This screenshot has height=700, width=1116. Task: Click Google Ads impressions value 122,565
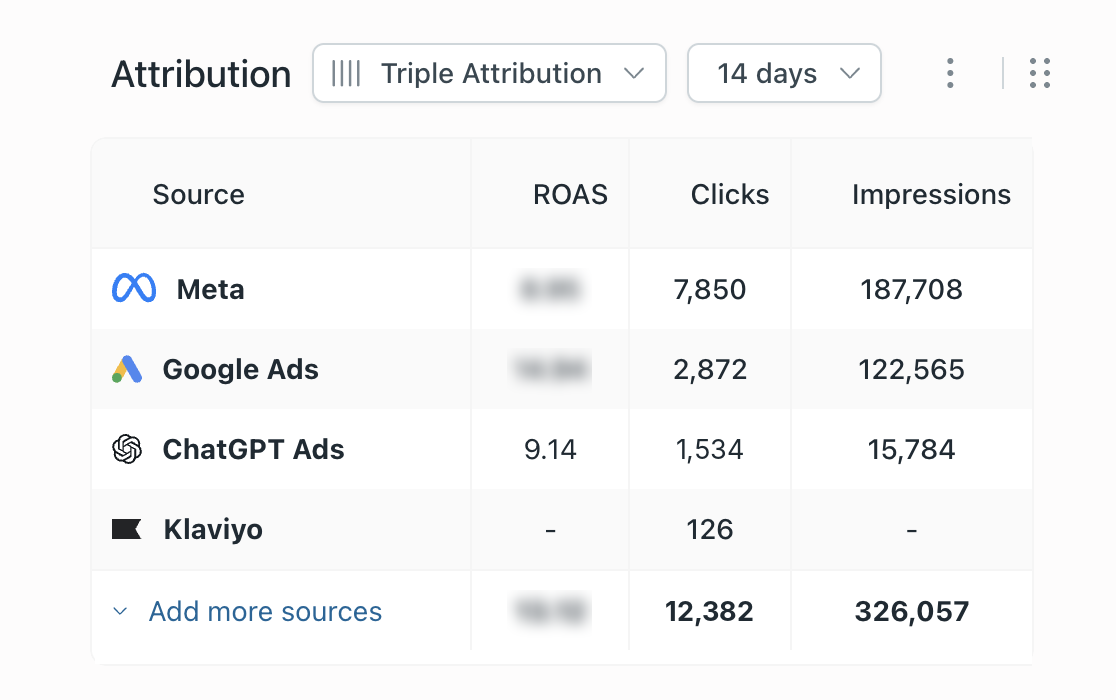tap(912, 369)
